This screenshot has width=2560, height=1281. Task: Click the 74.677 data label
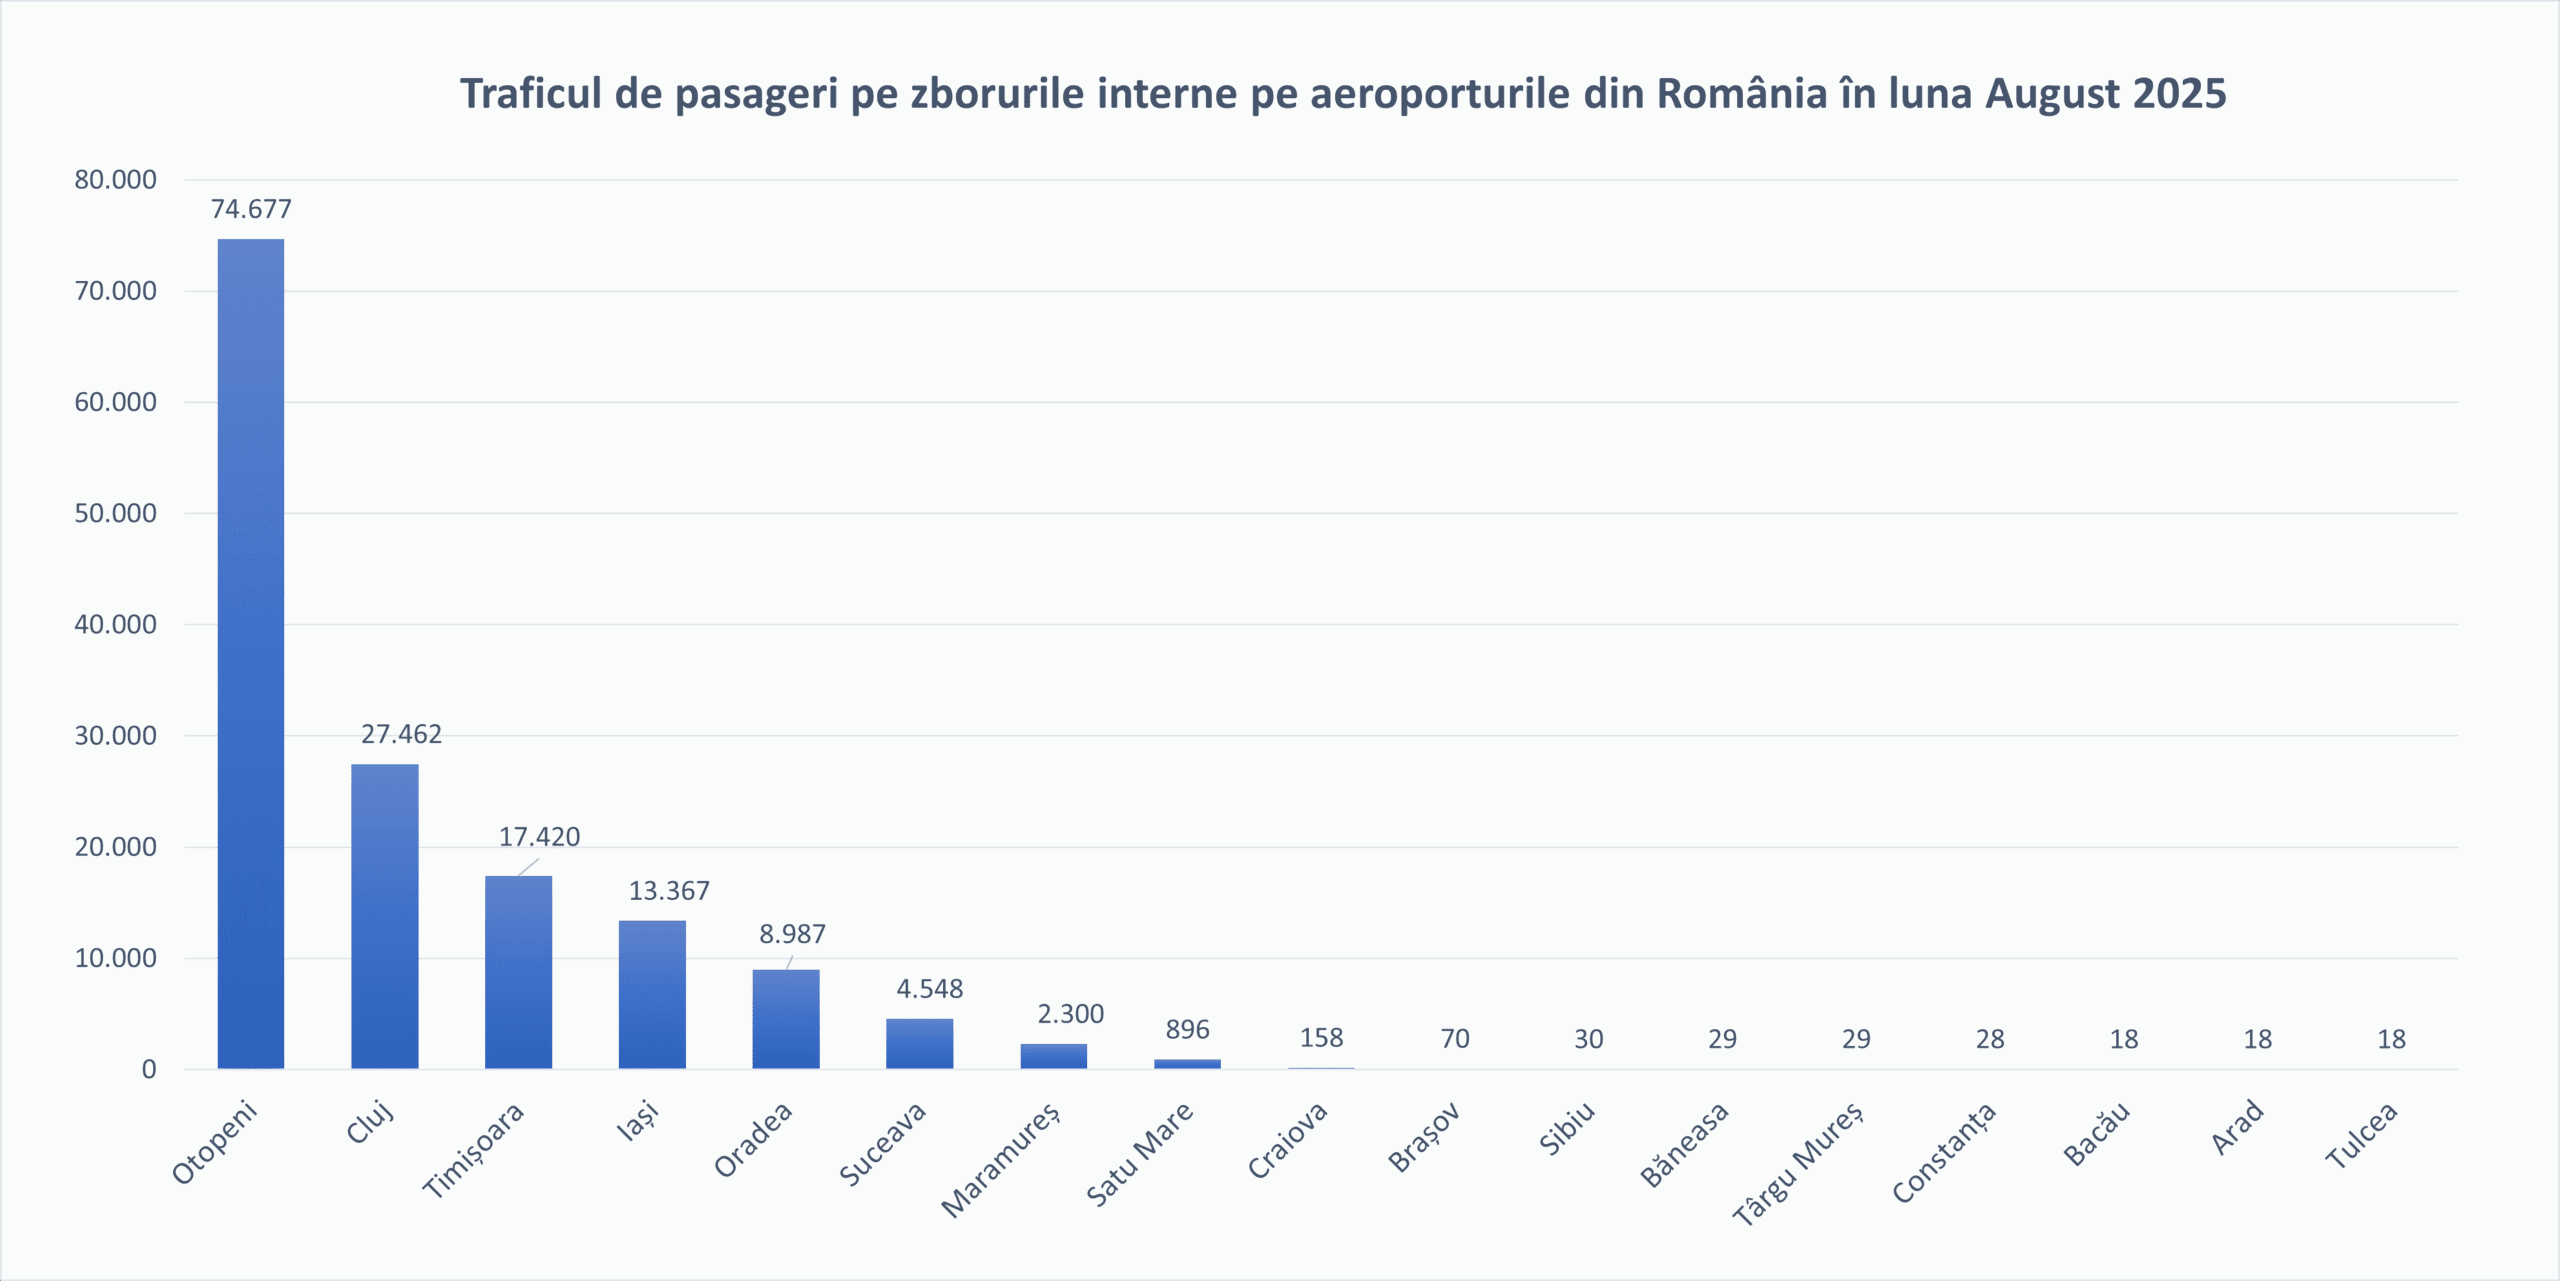[x=251, y=209]
